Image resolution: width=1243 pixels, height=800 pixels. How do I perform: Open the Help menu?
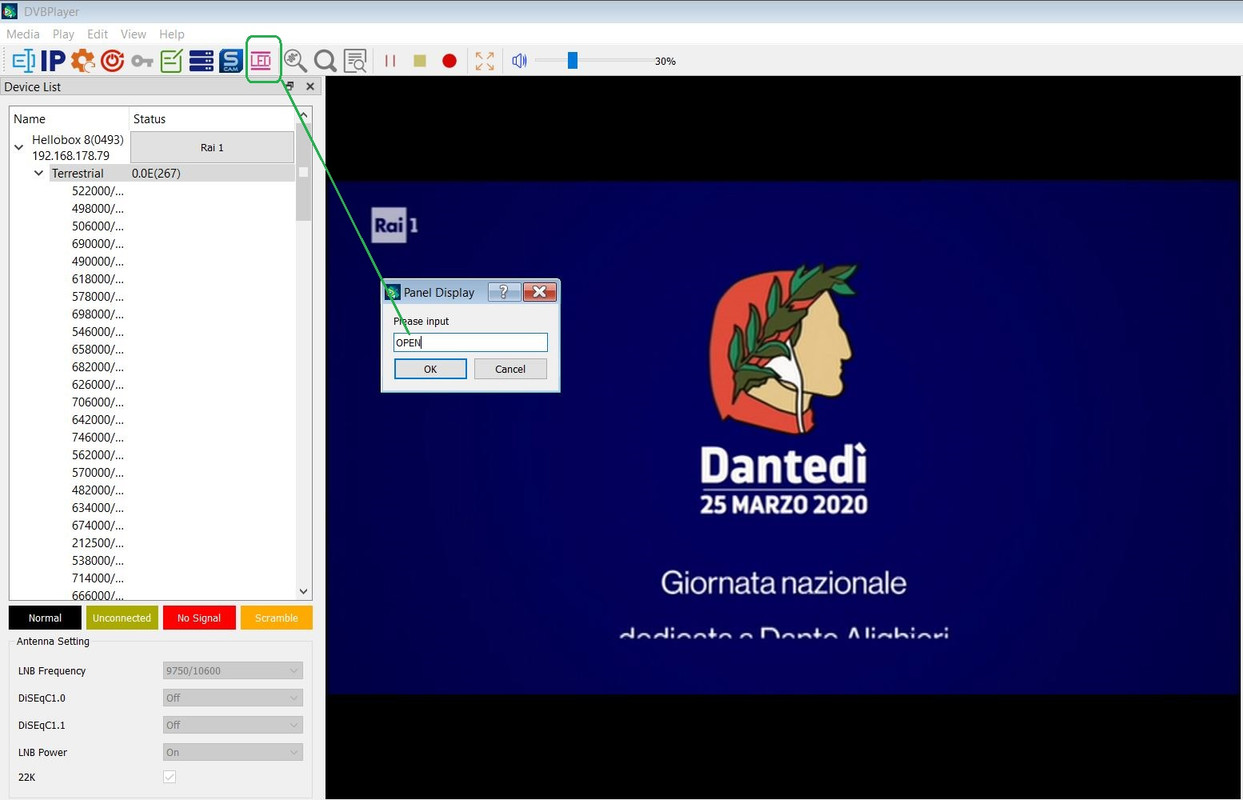tap(172, 34)
